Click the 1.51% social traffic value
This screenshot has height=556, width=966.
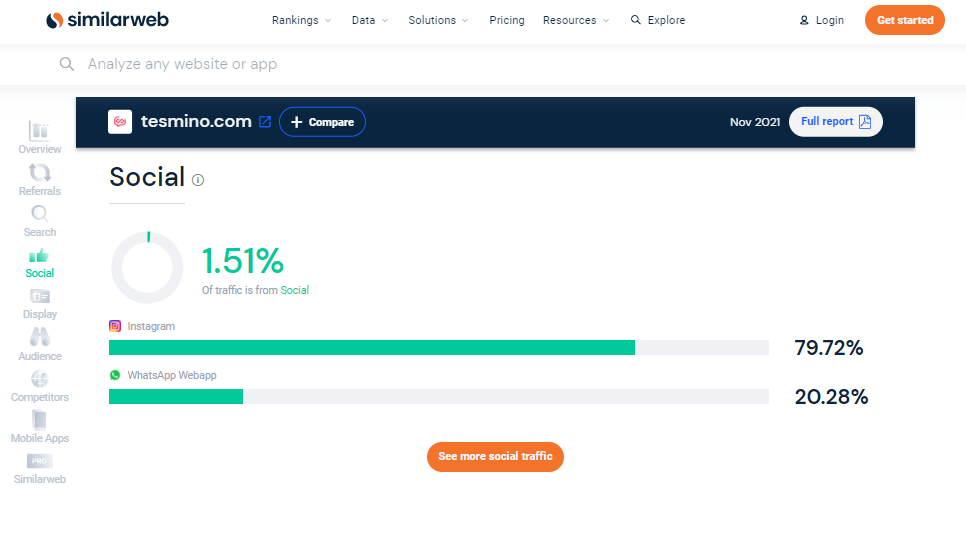pyautogui.click(x=243, y=261)
